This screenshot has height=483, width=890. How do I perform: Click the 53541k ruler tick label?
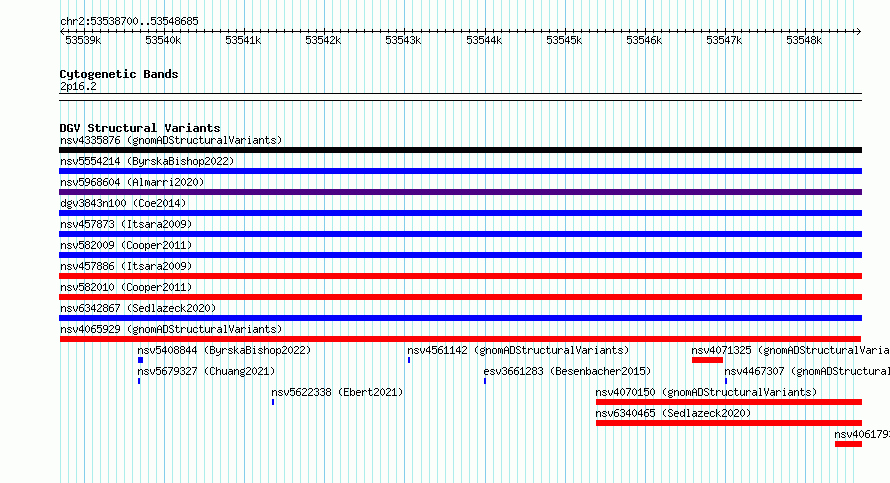243,40
